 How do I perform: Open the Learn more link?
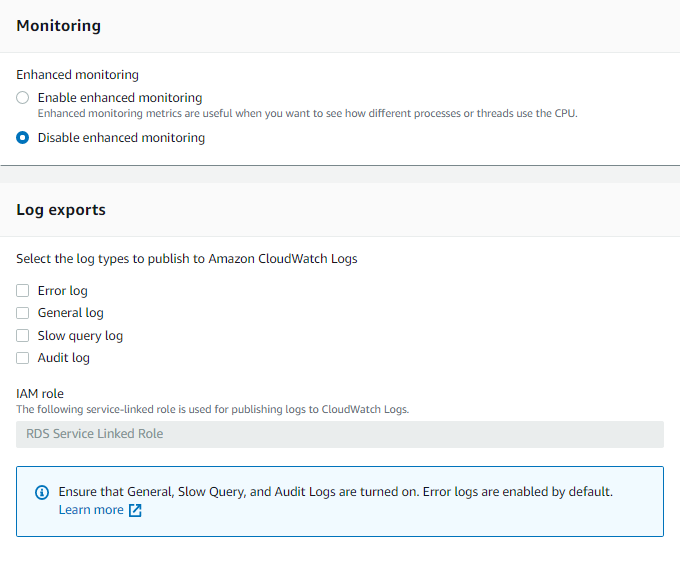pyautogui.click(x=91, y=510)
